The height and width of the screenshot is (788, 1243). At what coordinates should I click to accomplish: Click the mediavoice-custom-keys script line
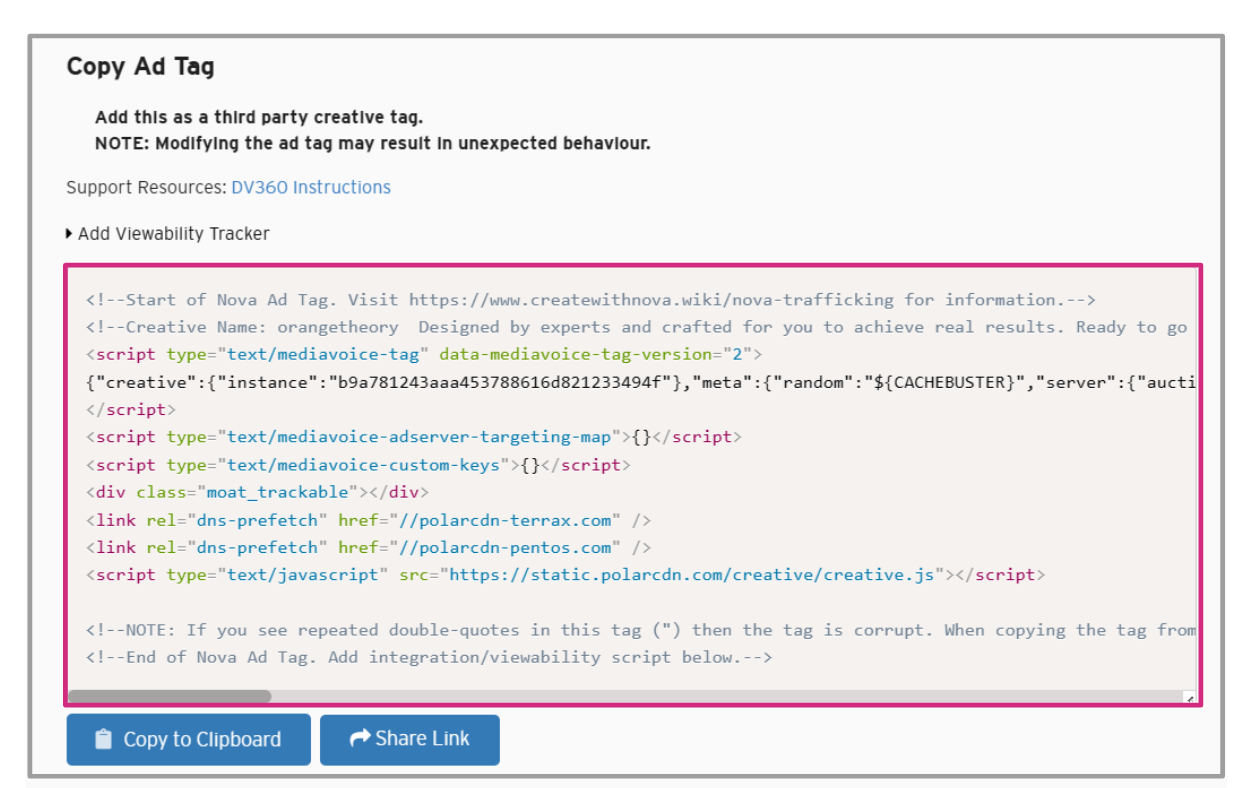358,465
